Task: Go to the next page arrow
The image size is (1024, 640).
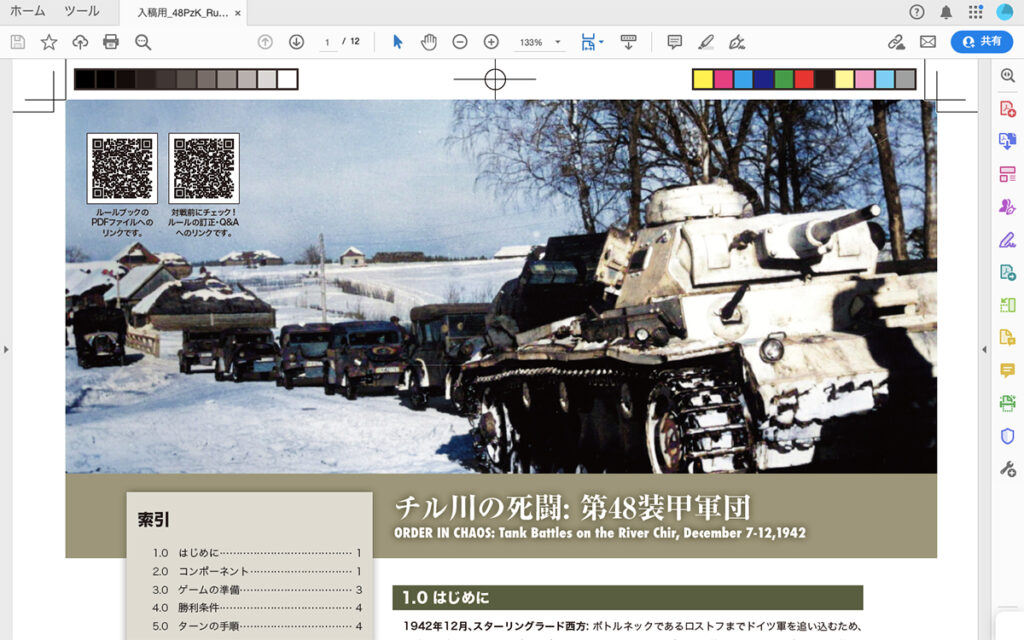Action: click(296, 42)
